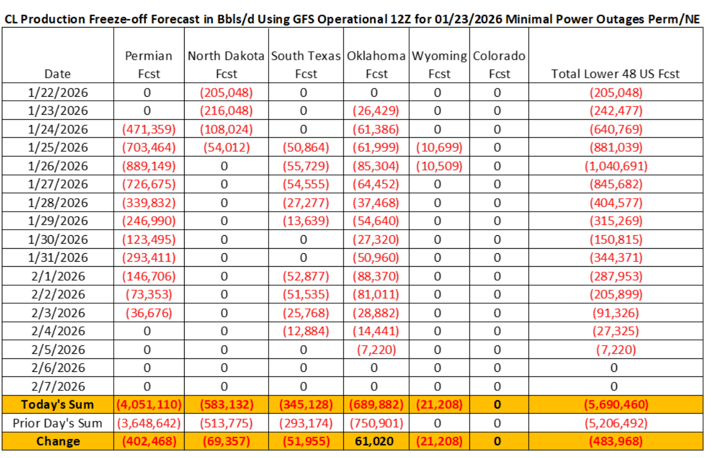The width and height of the screenshot is (716, 458).
Task: Click the Prior Day's Sum row label
Action: click(x=65, y=421)
